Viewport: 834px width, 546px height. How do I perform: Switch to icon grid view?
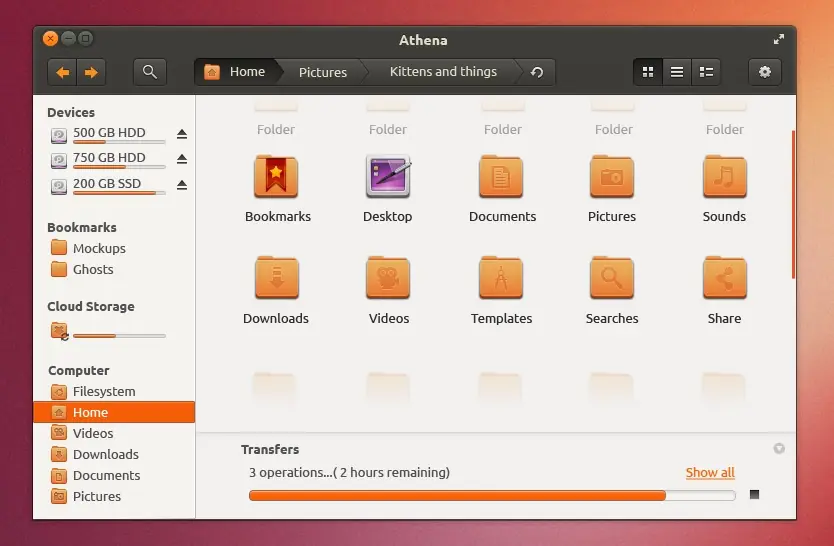648,72
